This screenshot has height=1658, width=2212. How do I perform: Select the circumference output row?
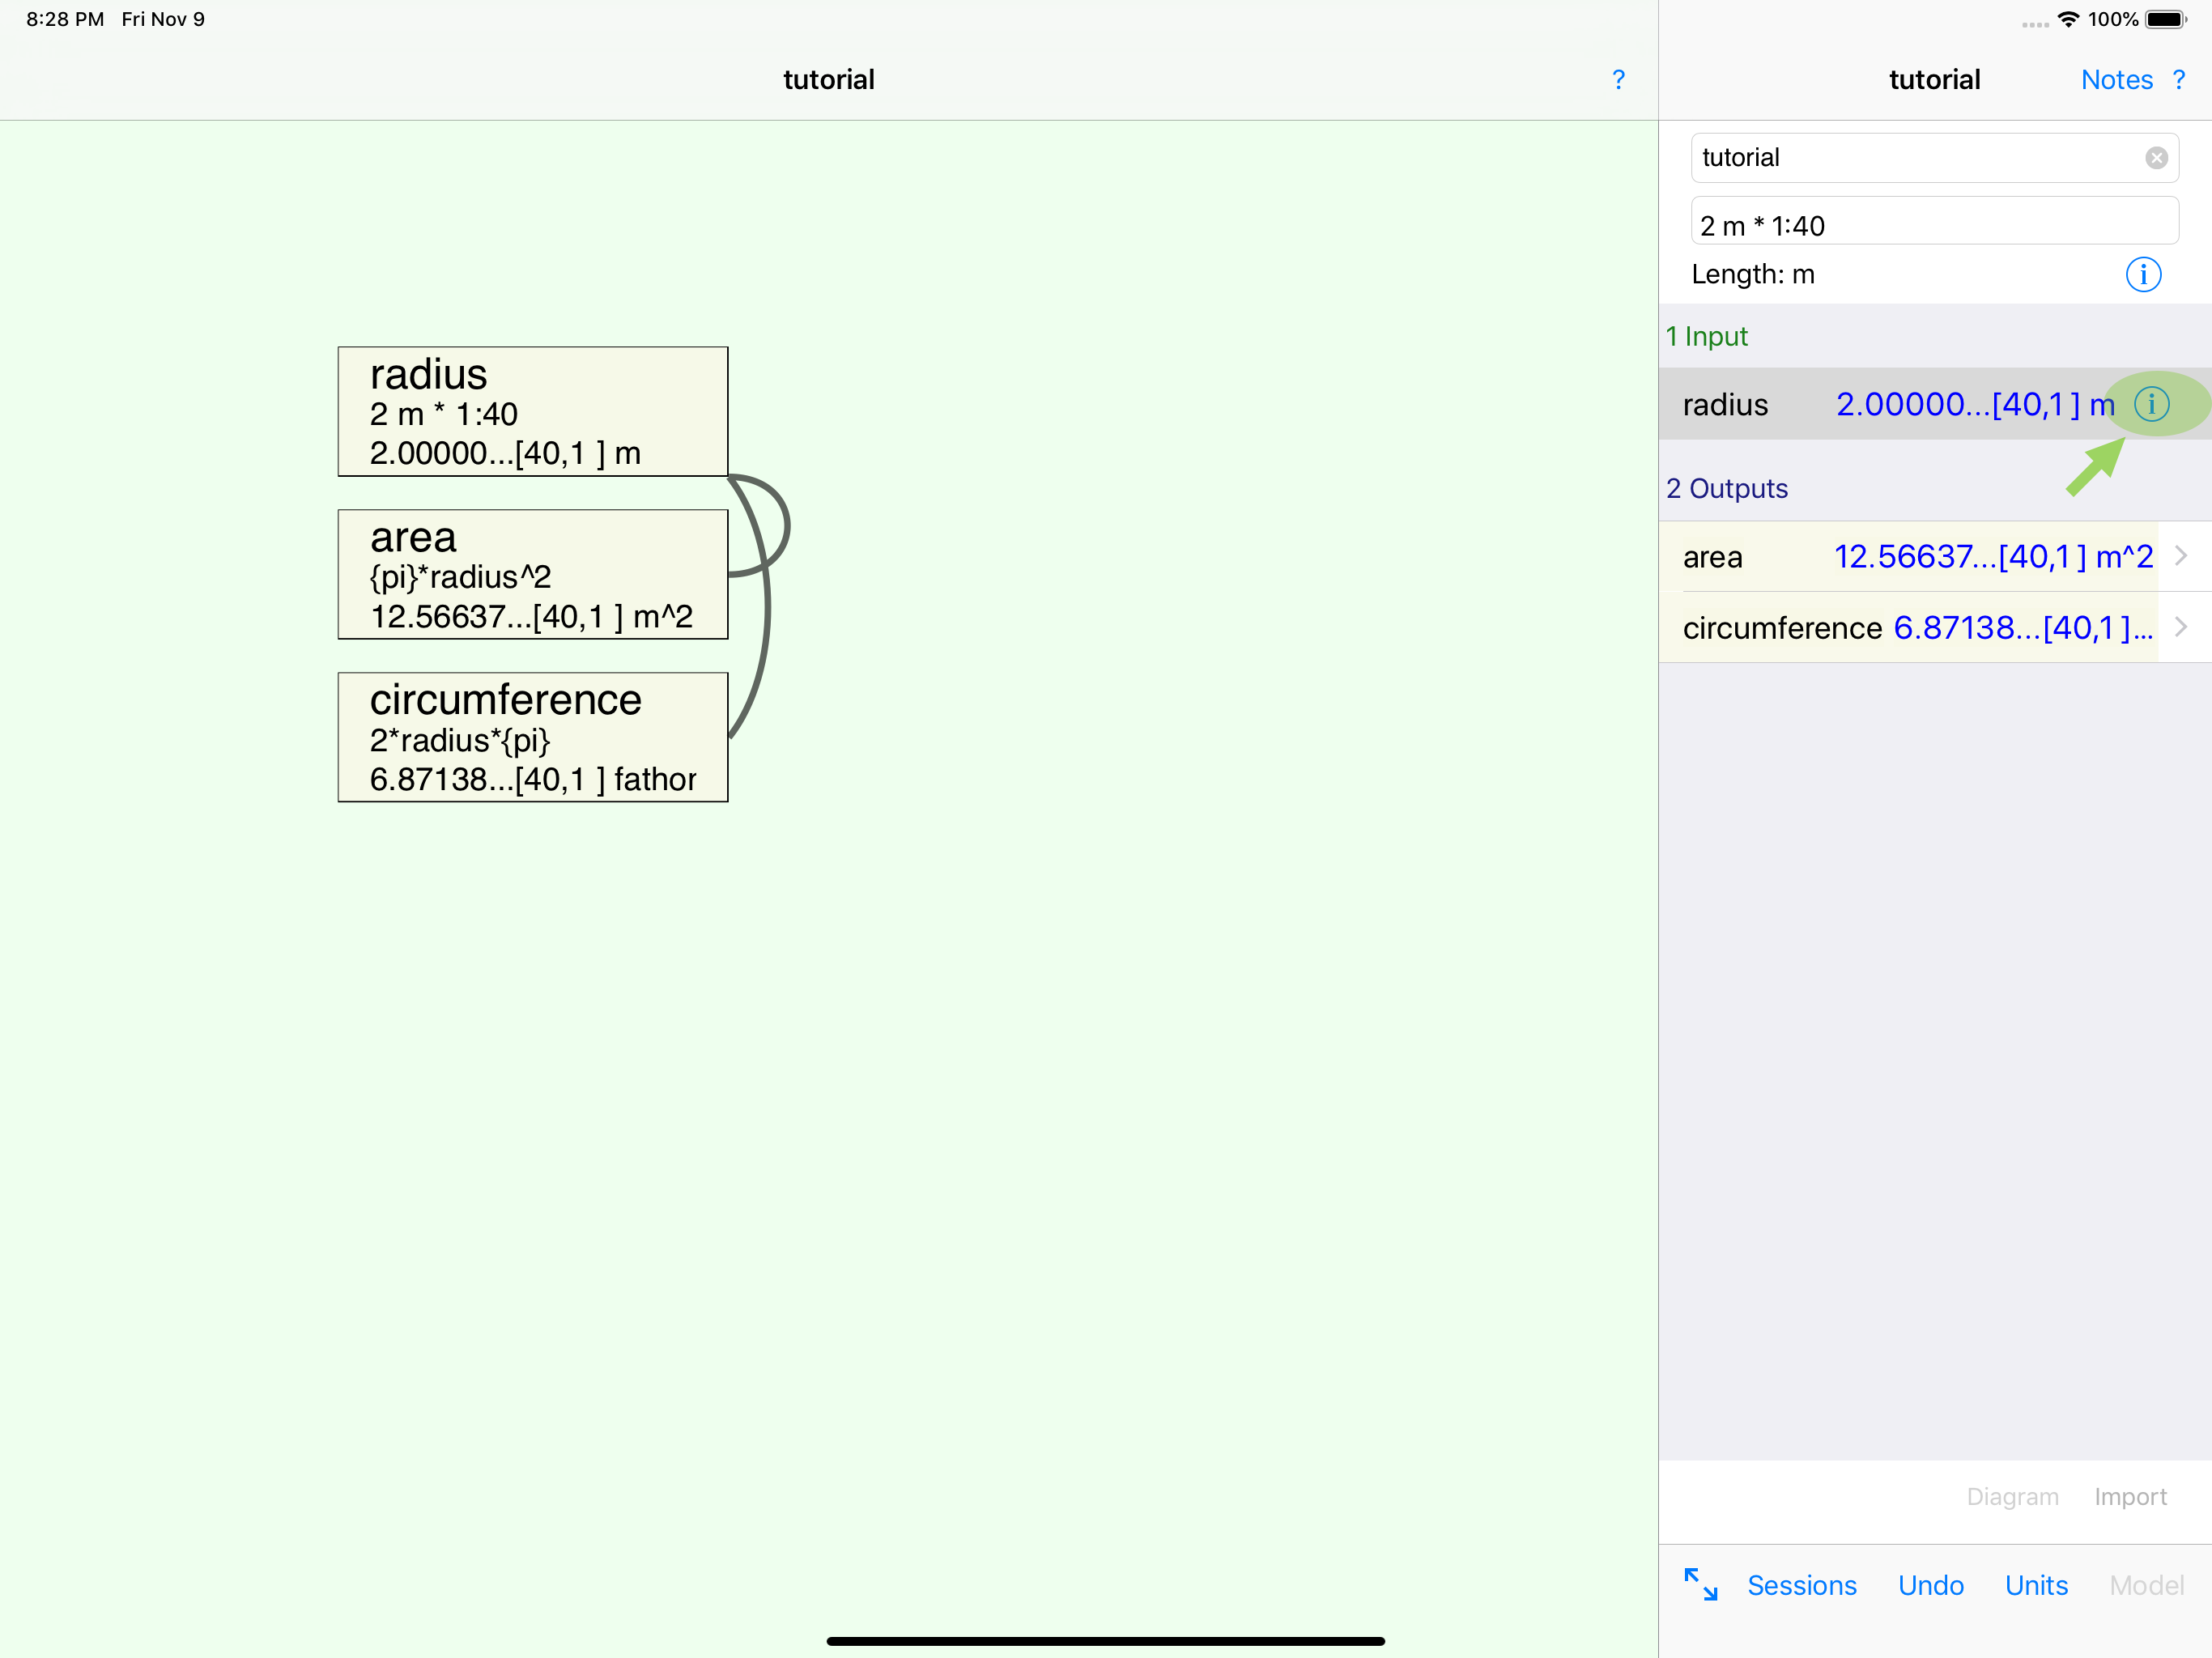1934,627
